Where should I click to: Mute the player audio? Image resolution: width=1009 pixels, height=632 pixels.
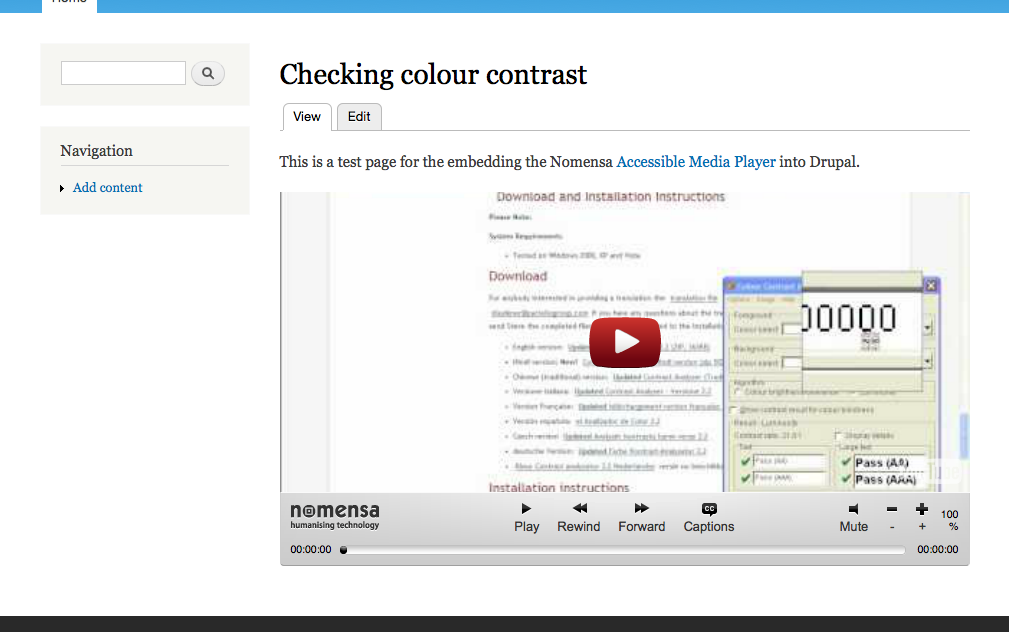pyautogui.click(x=854, y=517)
